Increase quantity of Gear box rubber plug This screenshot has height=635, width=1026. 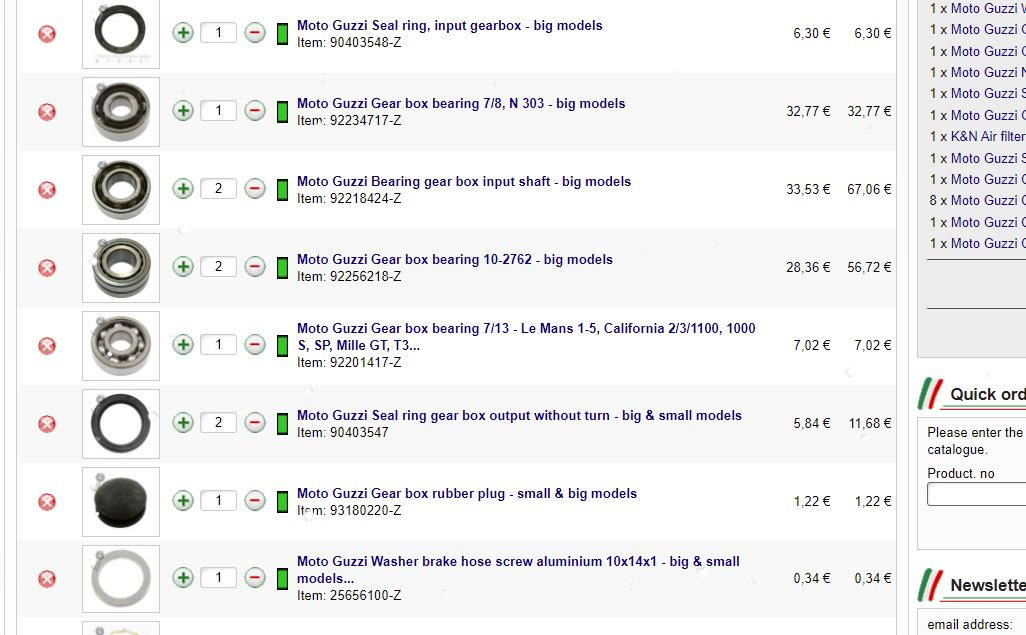(183, 501)
